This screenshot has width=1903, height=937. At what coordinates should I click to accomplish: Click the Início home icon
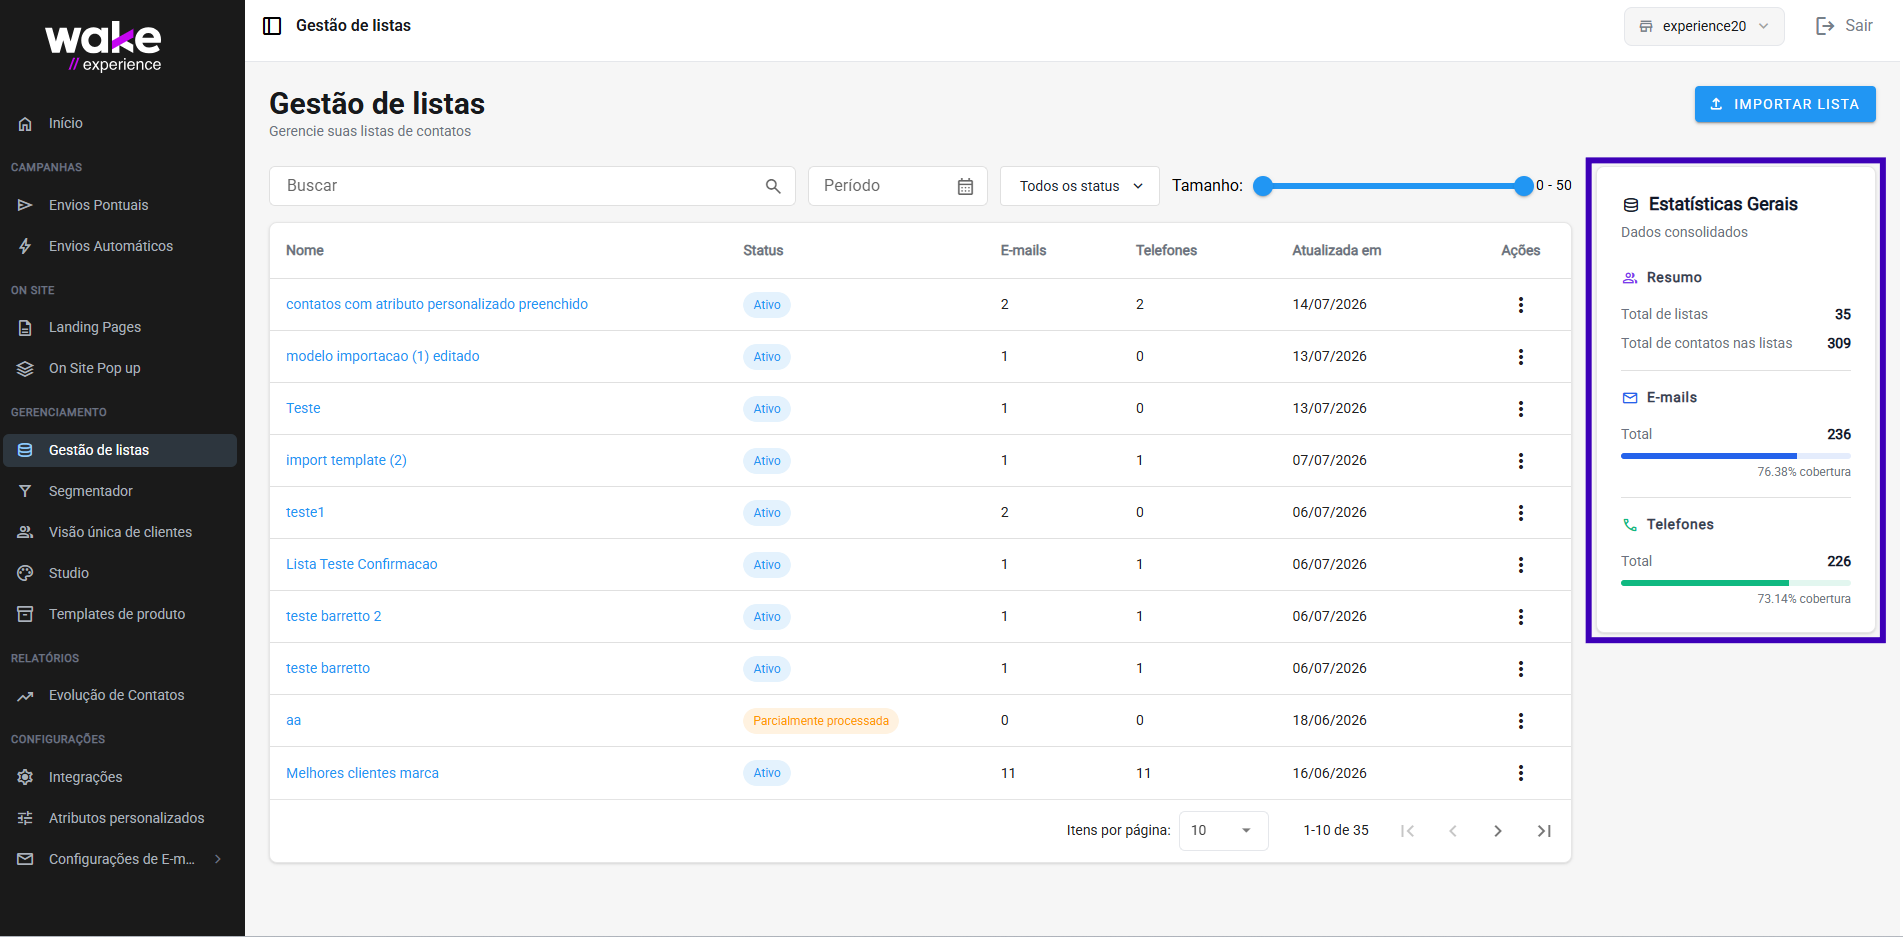click(25, 124)
